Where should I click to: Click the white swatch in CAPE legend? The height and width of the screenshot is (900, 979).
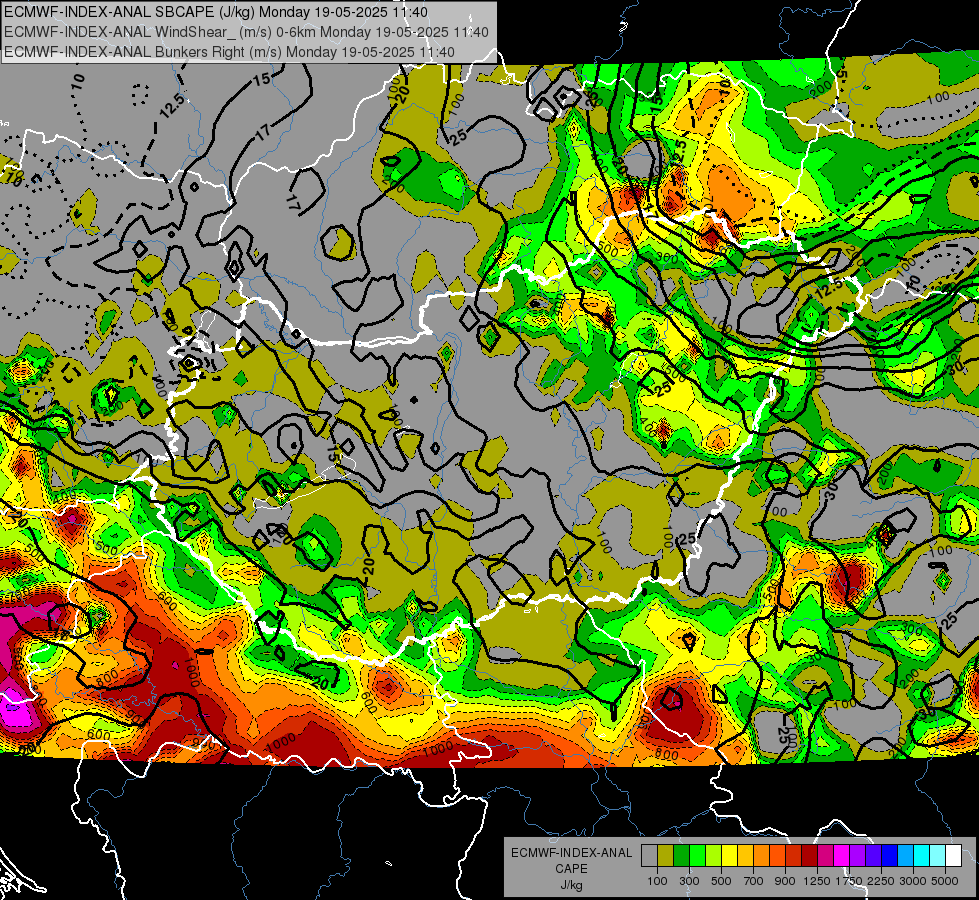953,855
